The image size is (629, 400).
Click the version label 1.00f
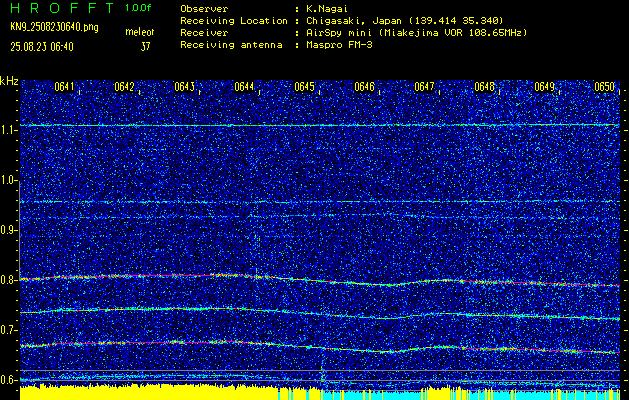138,8
